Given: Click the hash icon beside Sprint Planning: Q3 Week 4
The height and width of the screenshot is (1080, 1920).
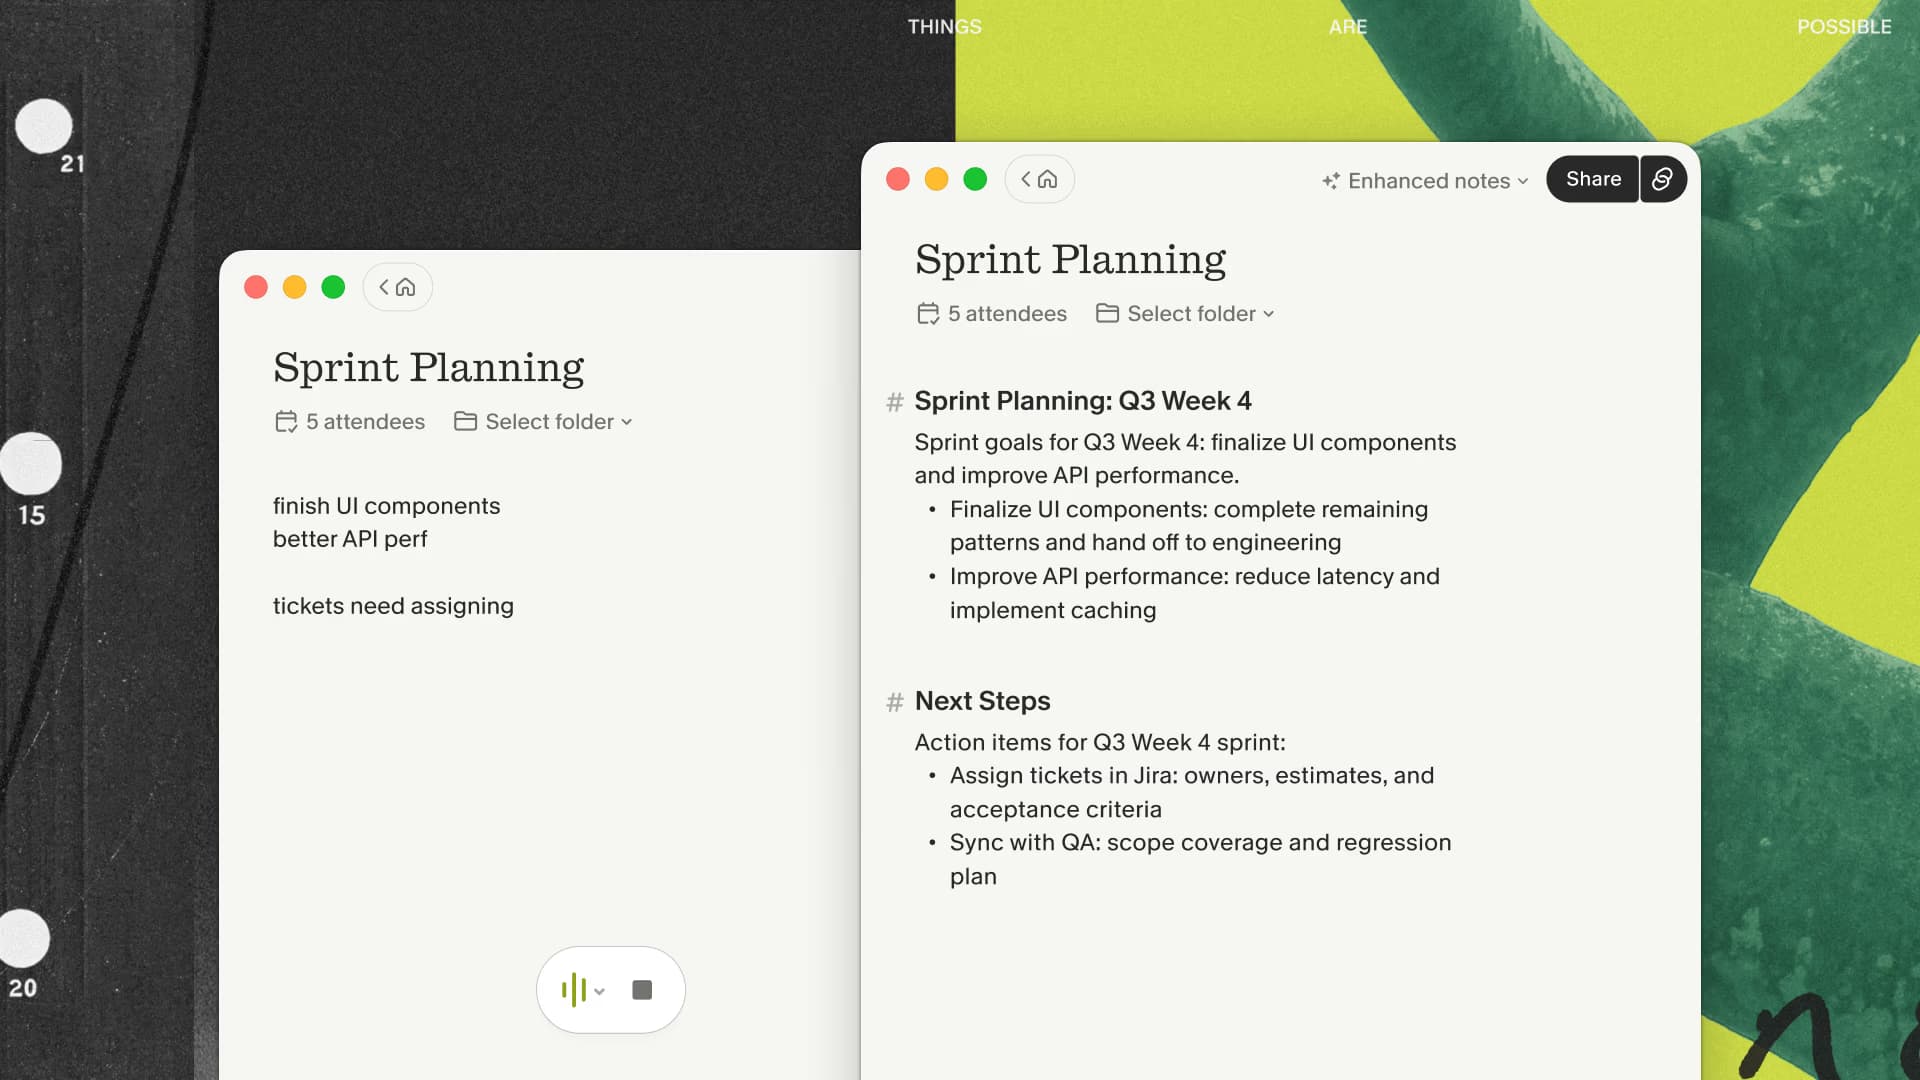Looking at the screenshot, I should pyautogui.click(x=894, y=402).
